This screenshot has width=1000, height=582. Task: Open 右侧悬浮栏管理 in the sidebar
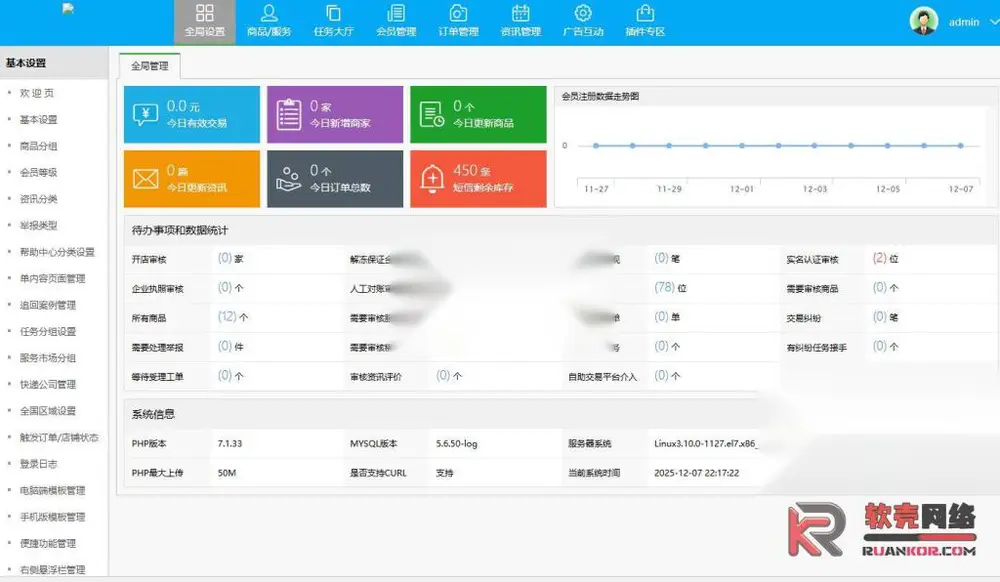(x=52, y=570)
